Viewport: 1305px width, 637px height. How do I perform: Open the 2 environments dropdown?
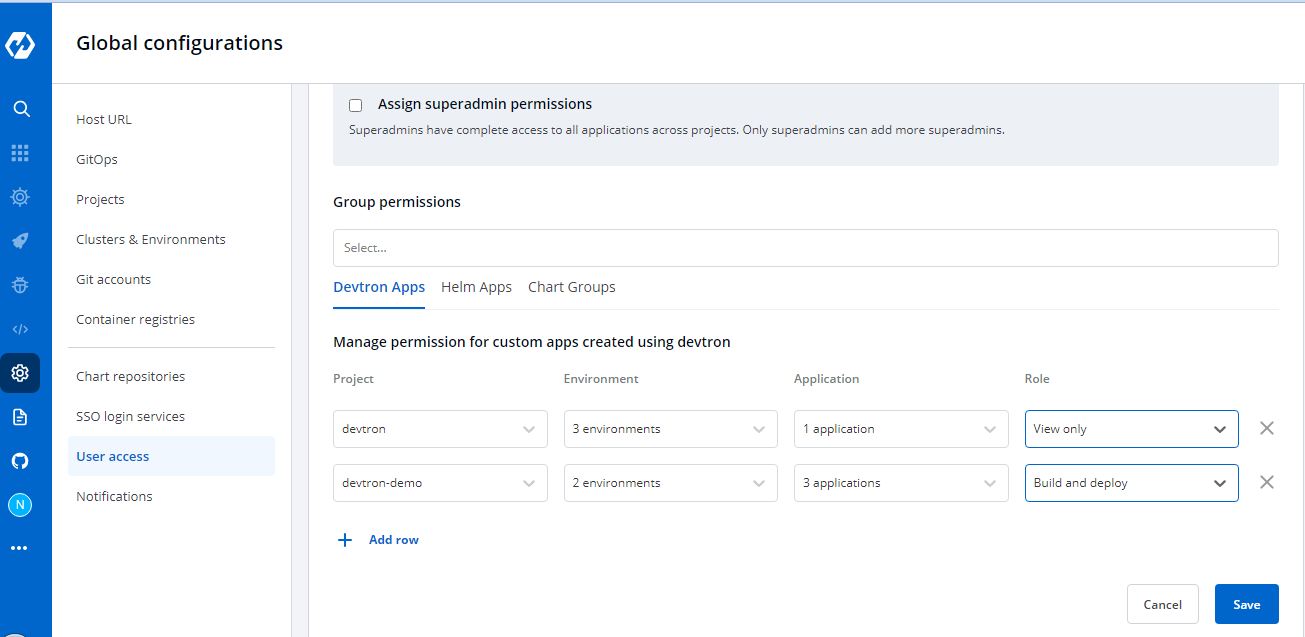(670, 483)
